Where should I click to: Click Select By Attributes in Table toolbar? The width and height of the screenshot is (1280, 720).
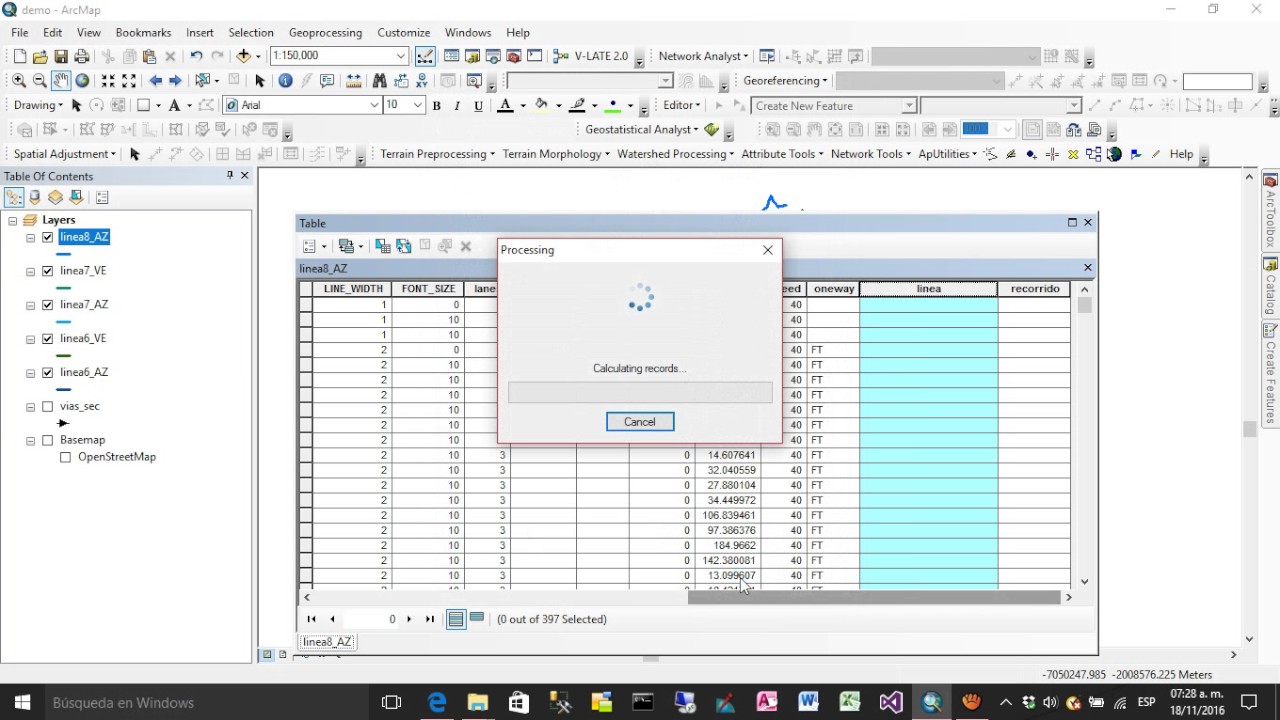383,246
